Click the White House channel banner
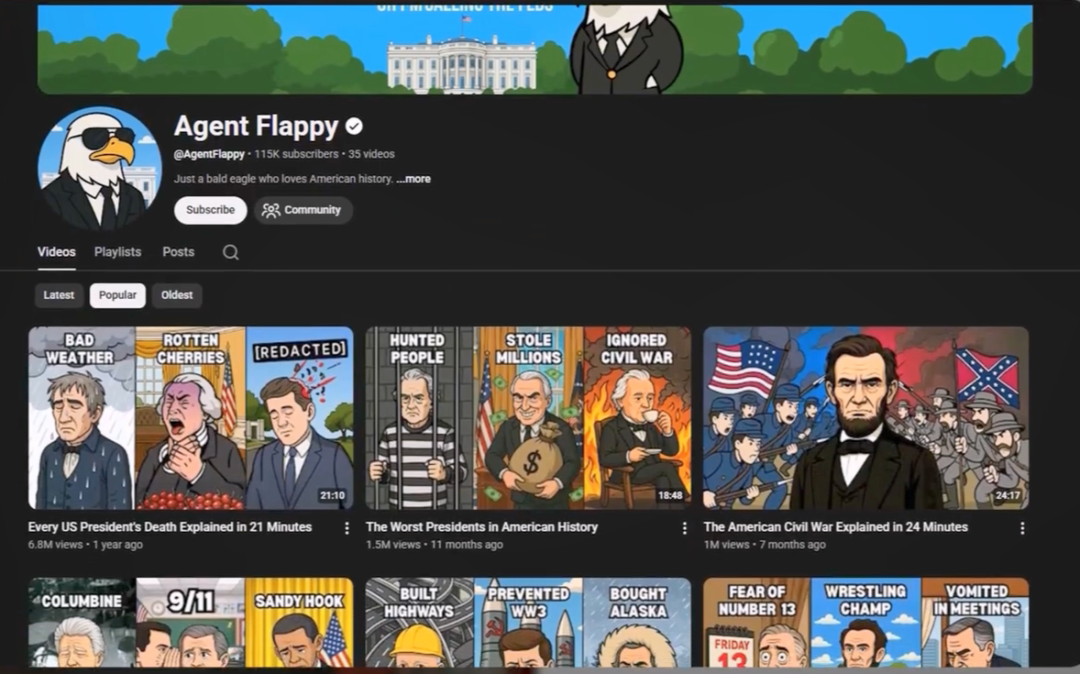Viewport: 1080px width, 674px height. (x=534, y=49)
